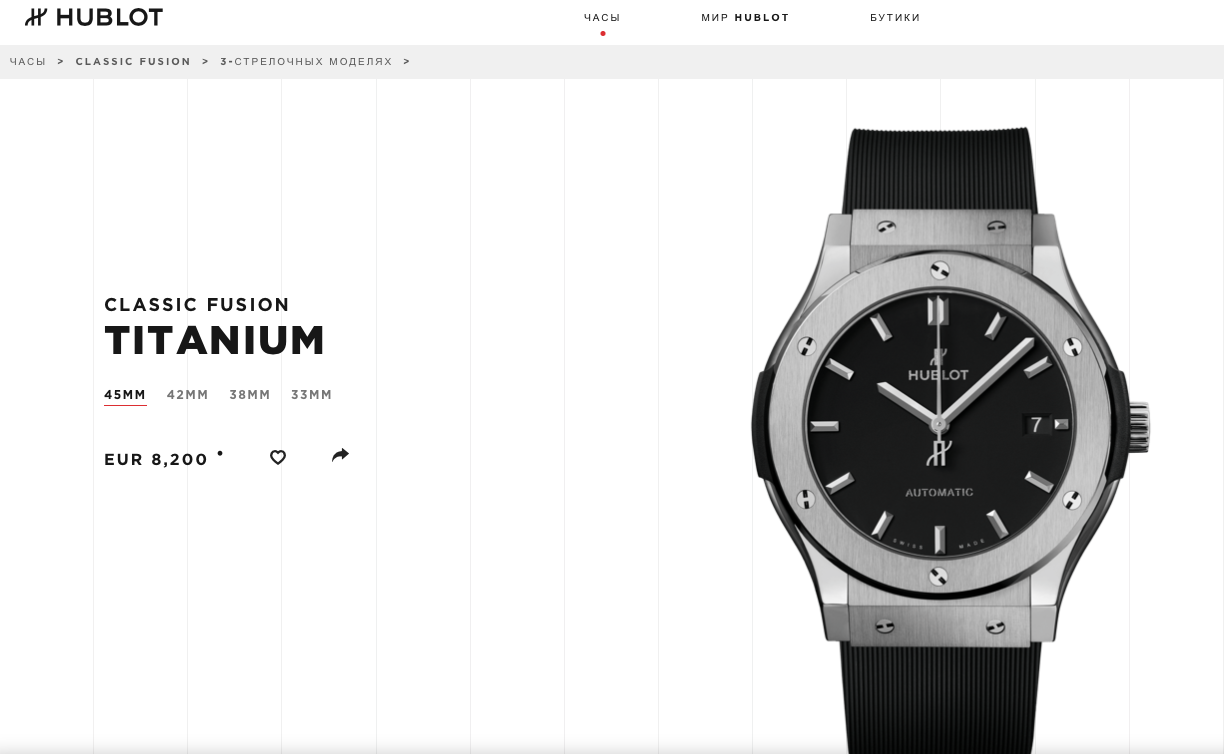Click the HUBLOT wordmark in header

[x=109, y=17]
